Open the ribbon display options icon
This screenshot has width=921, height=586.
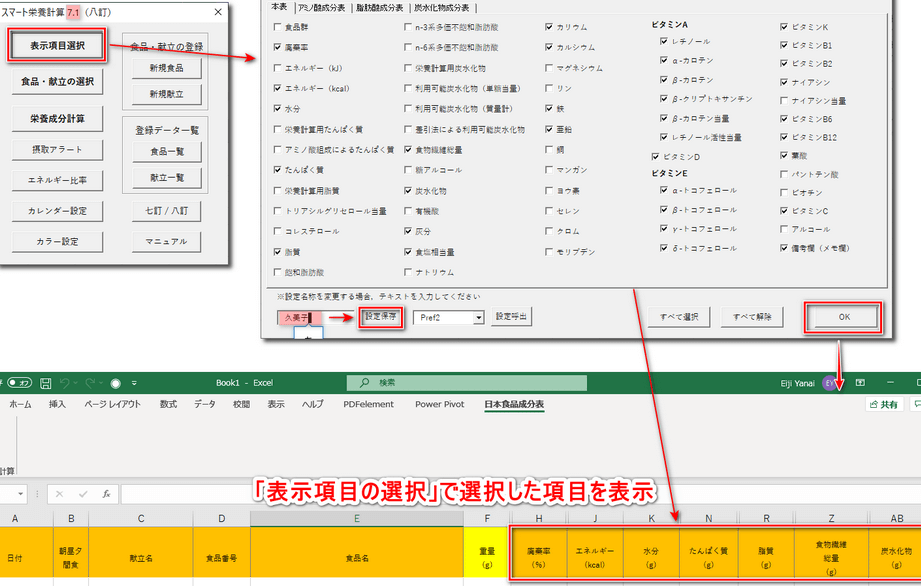[860, 382]
